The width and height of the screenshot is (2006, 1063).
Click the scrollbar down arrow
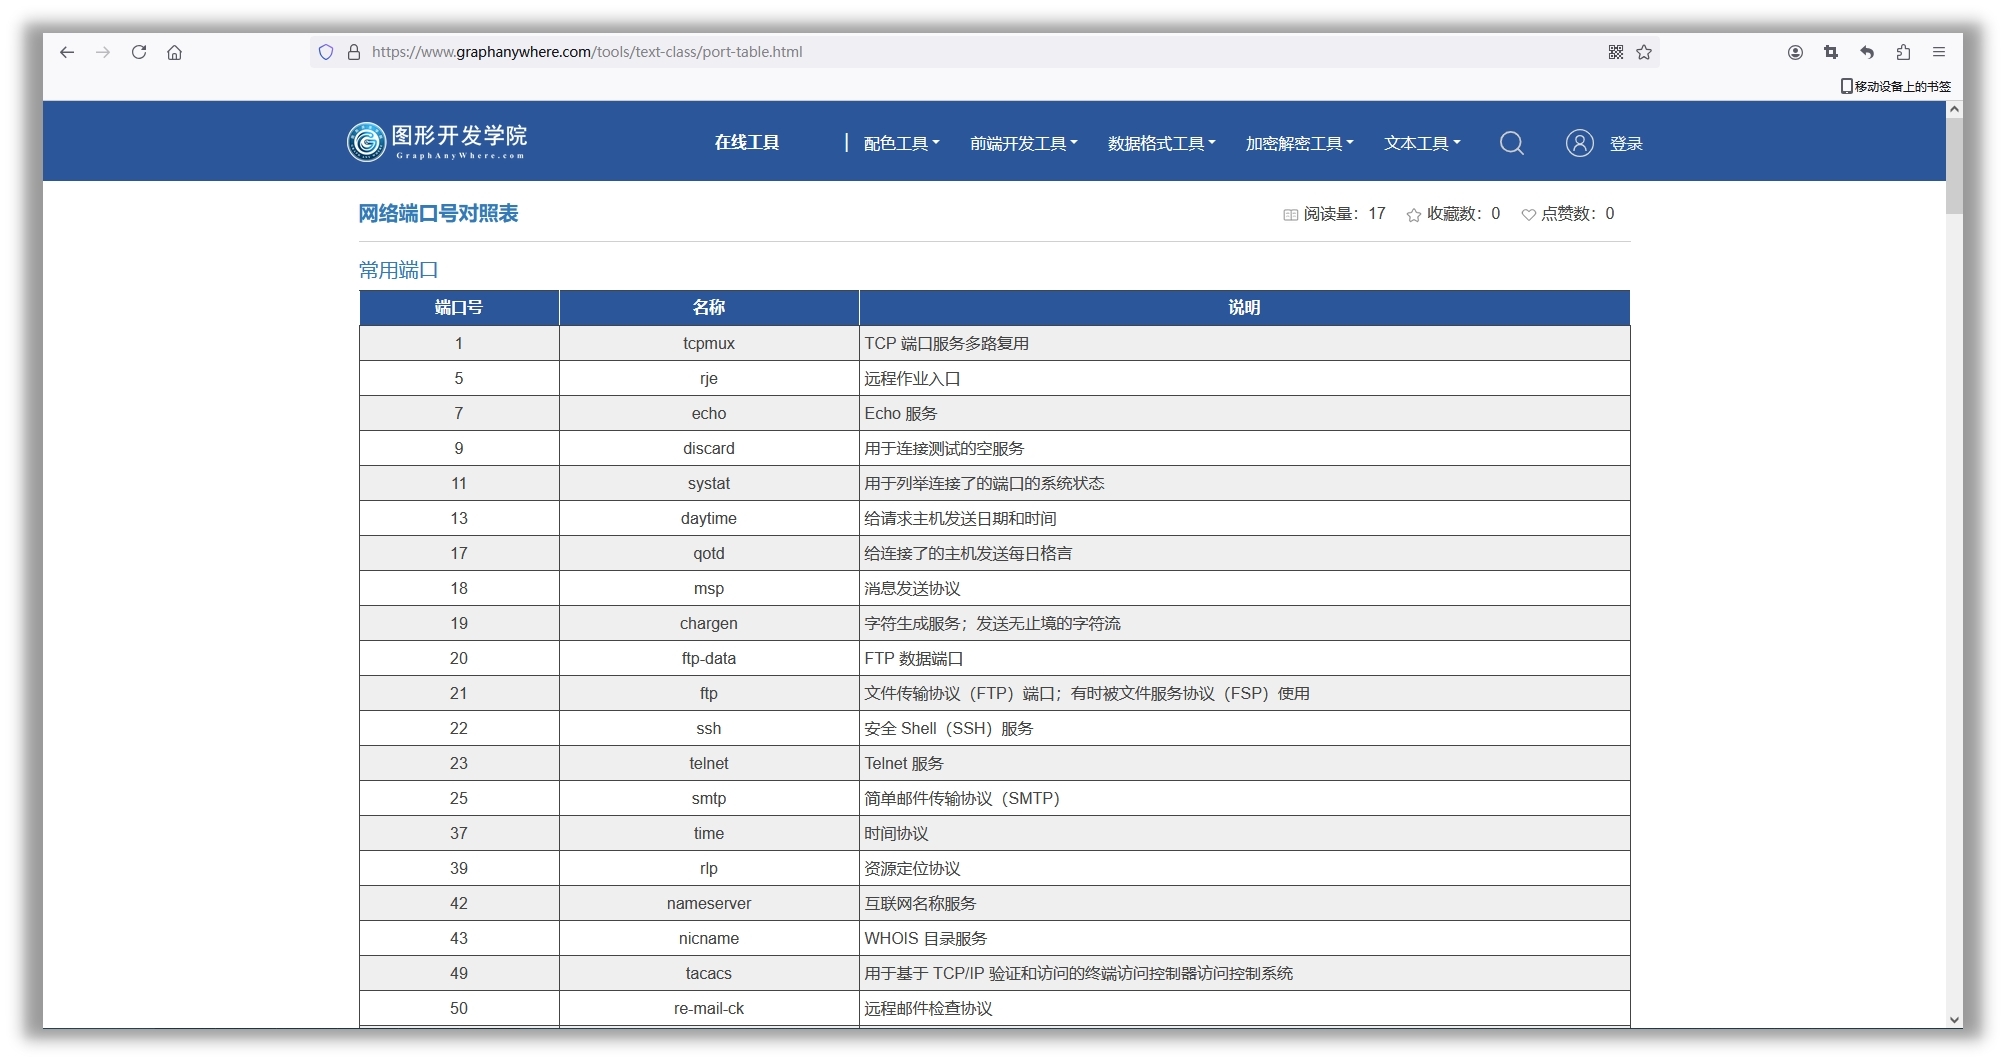1954,1020
